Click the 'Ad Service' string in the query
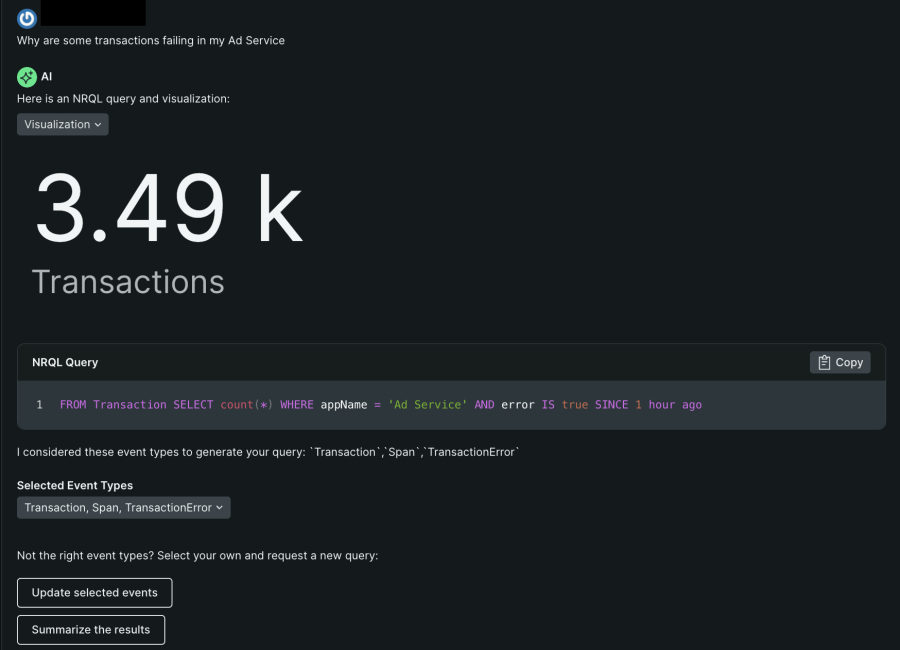The image size is (900, 650). pos(427,405)
